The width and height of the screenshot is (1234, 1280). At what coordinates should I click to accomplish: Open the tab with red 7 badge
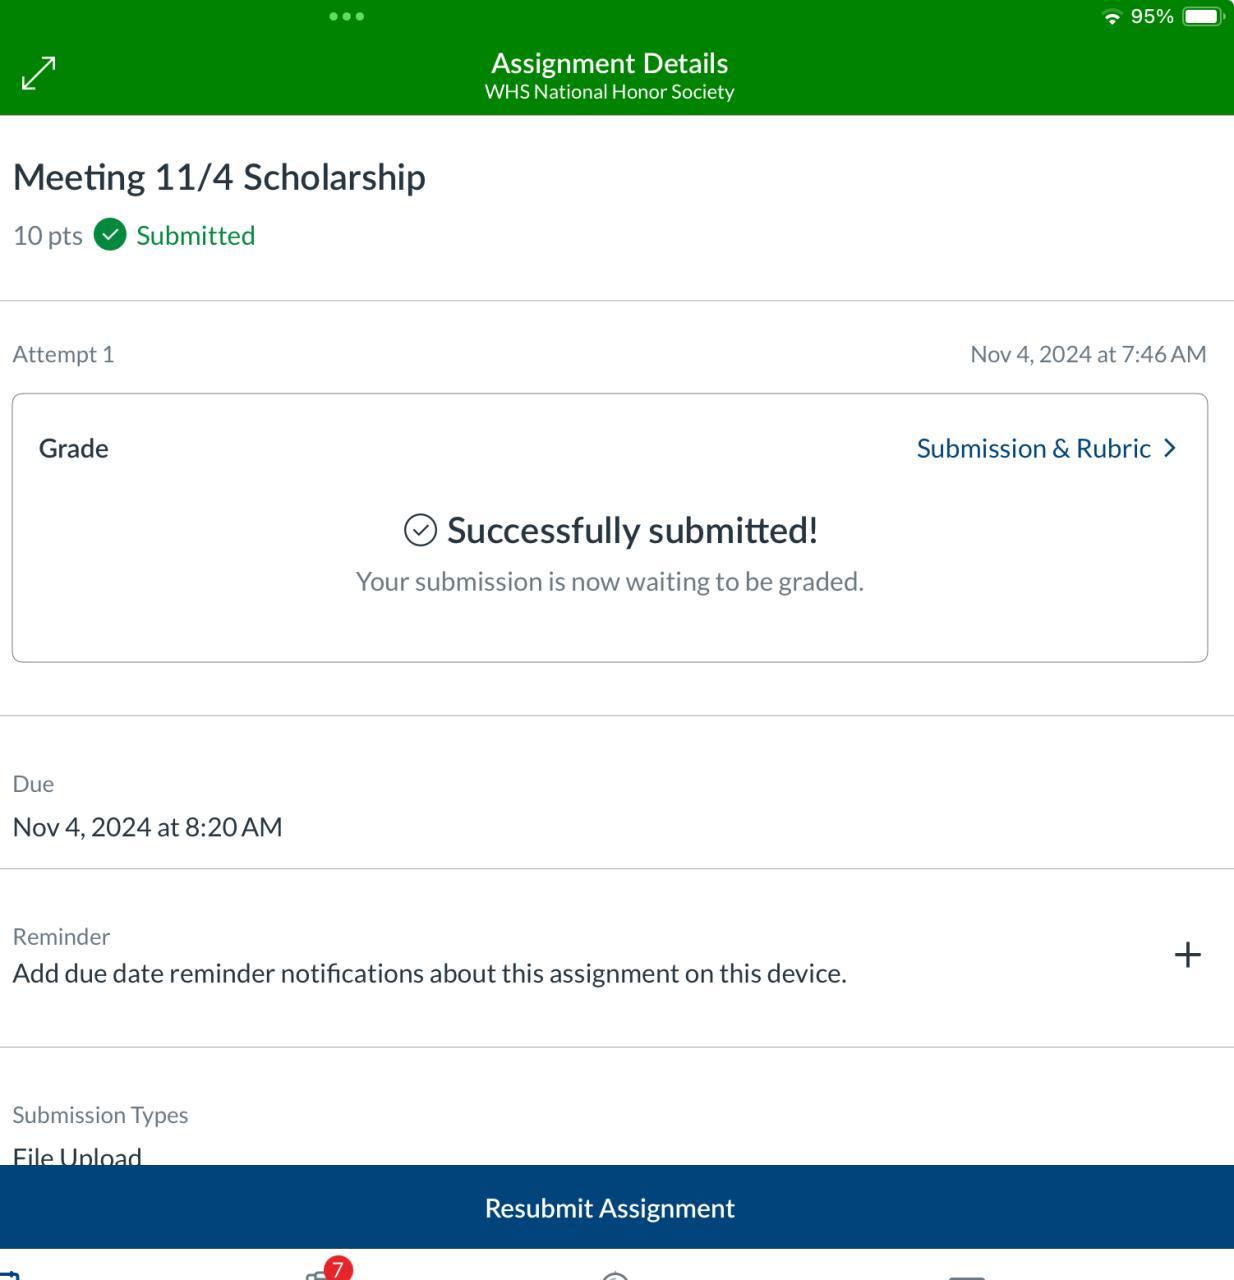tap(320, 1274)
